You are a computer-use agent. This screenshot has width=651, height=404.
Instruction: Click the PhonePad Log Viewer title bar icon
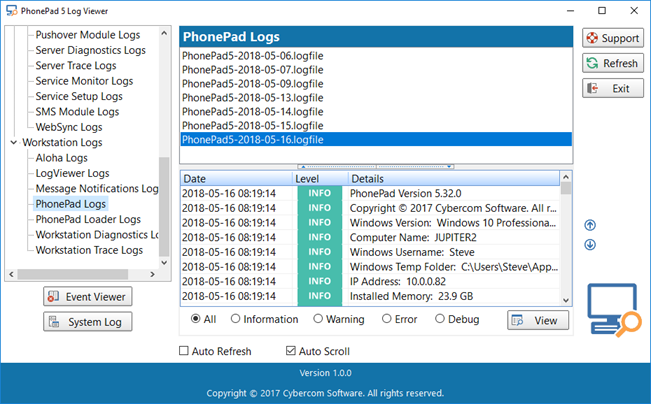12,11
